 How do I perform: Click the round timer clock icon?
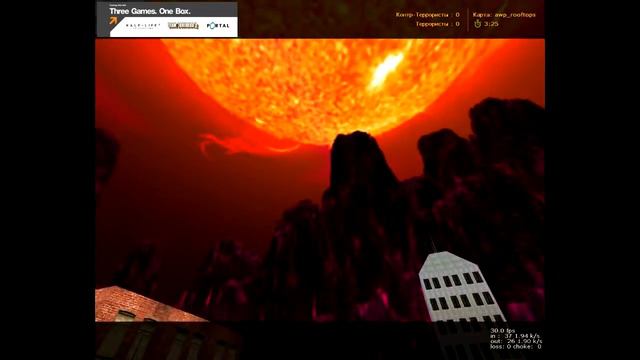point(477,24)
